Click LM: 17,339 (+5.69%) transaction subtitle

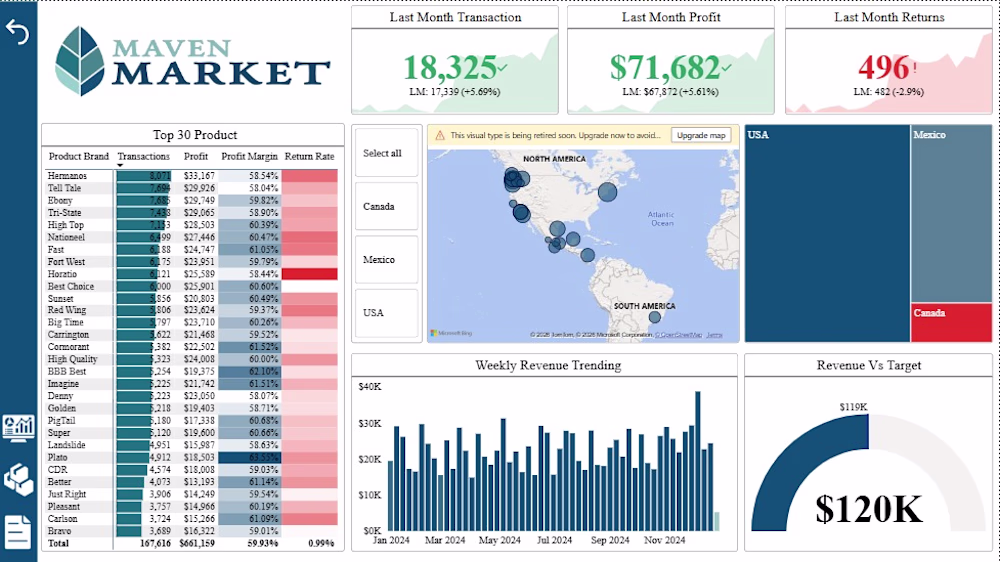[x=455, y=92]
